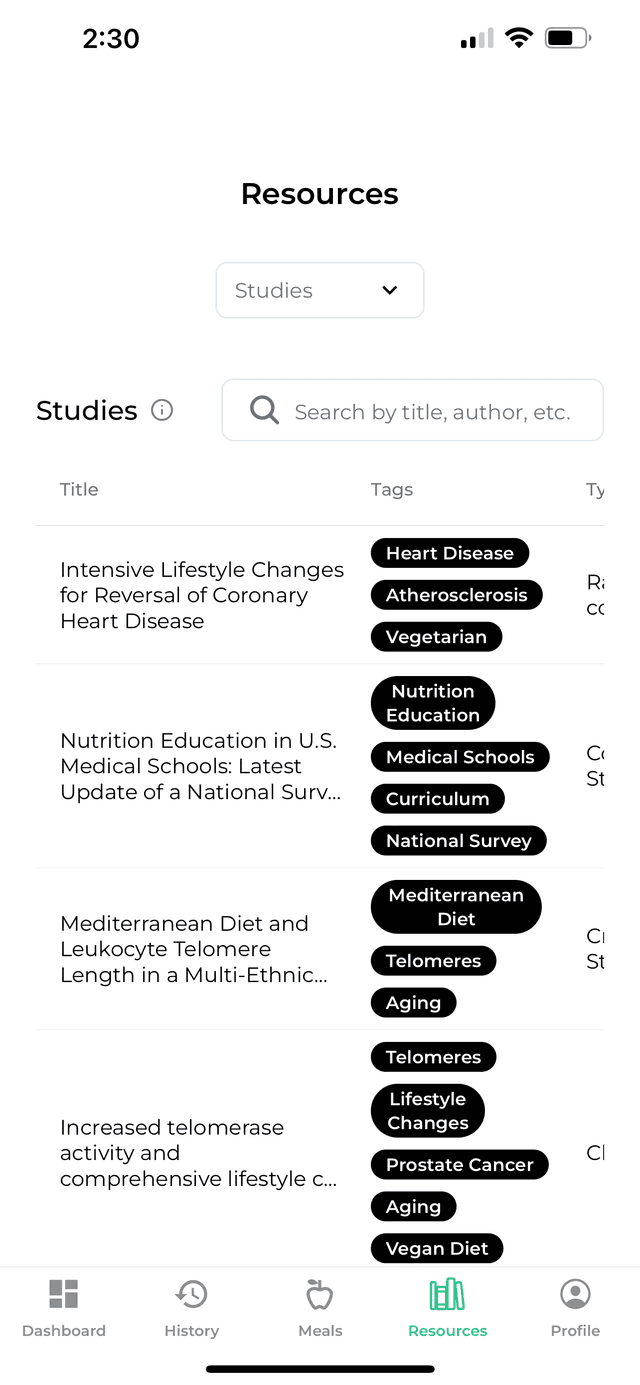Expand the Studies dropdown chevron
Screen dimensions: 640x1385
390,290
